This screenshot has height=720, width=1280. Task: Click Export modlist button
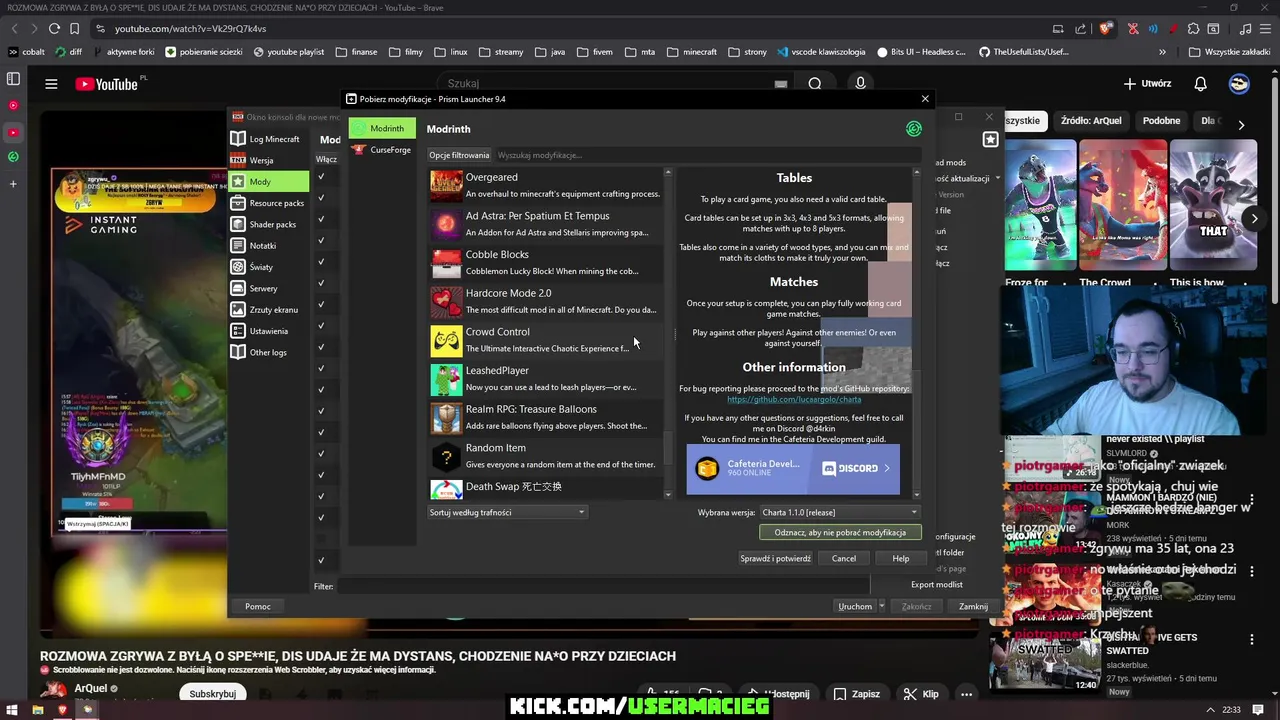[x=936, y=585]
